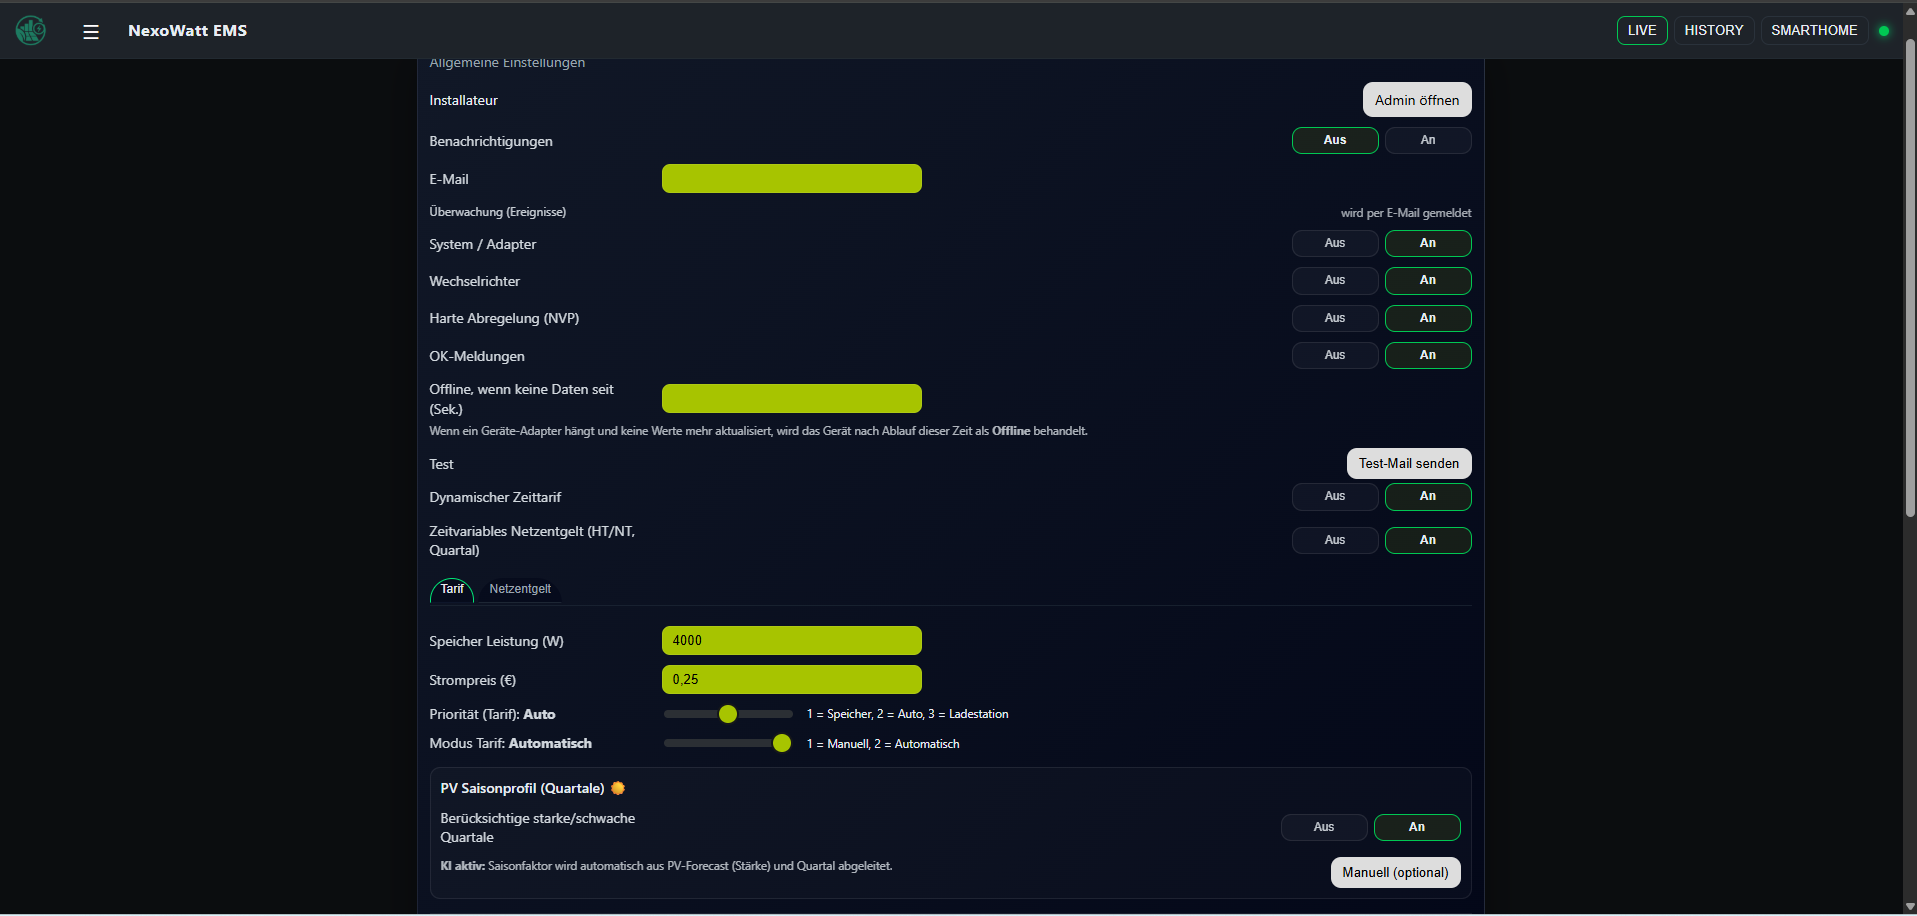Turn Benachrichtigungen on with An

coord(1427,140)
